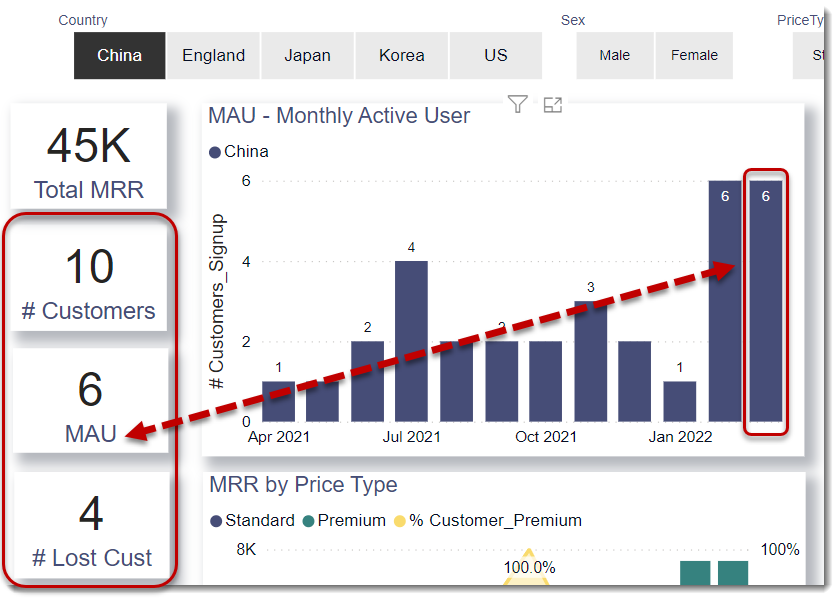The image size is (839, 600).
Task: Click the MRR by Price Type title
Action: click(303, 484)
